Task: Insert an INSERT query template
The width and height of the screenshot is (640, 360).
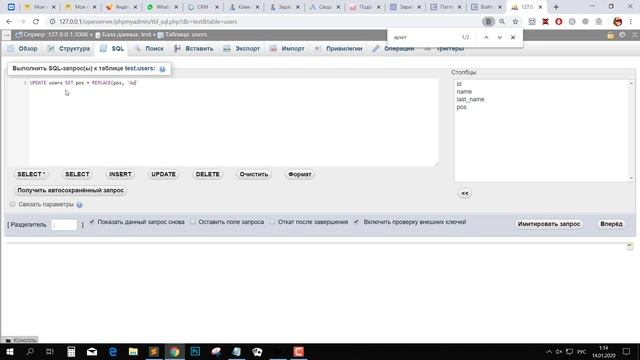Action: click(120, 174)
